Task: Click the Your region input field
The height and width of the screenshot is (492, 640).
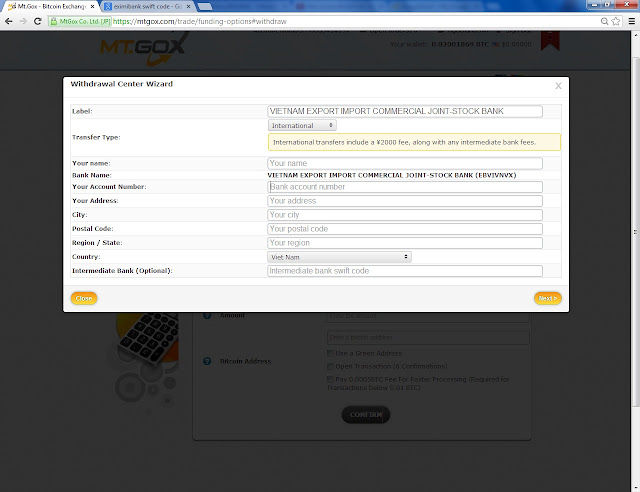Action: click(405, 243)
